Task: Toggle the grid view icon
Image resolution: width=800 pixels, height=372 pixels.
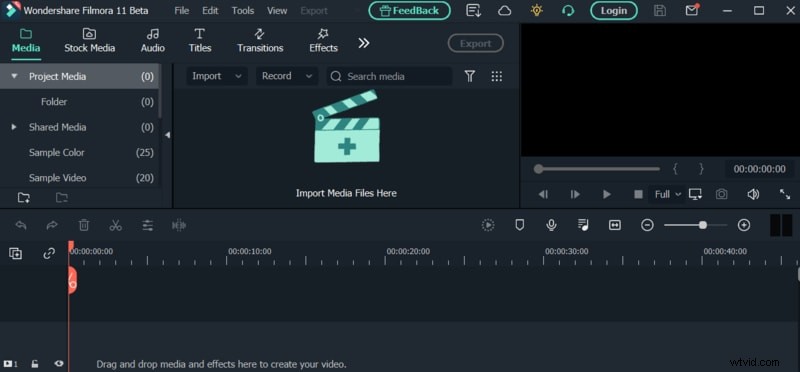Action: [x=496, y=76]
